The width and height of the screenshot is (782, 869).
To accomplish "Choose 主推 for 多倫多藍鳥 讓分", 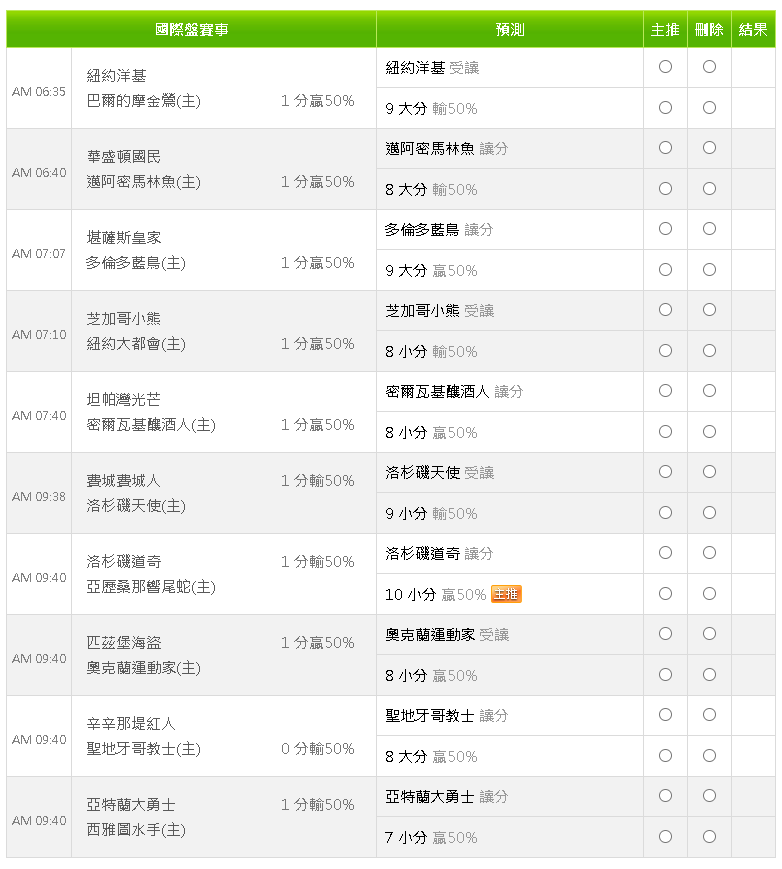I will coord(665,229).
